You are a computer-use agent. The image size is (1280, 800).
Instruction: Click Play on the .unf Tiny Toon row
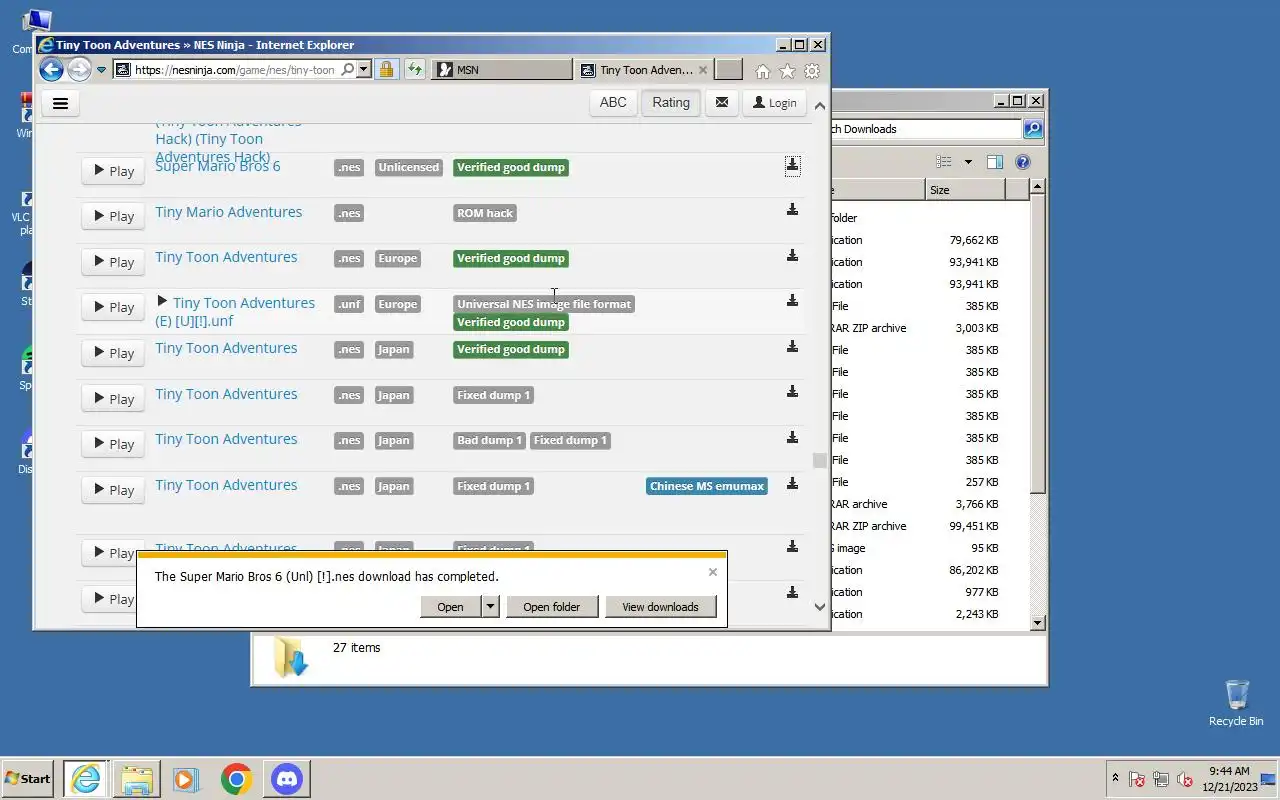point(113,307)
